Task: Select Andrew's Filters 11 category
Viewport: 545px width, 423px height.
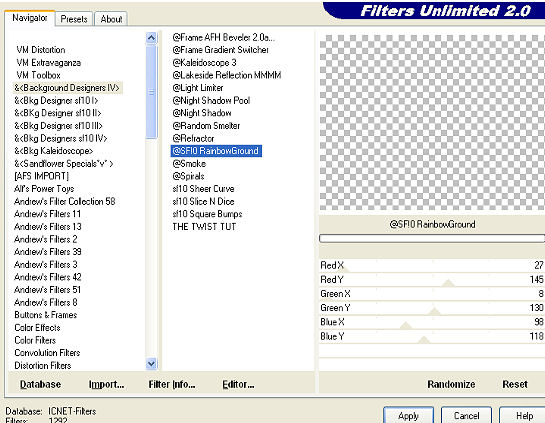Action: pos(47,214)
